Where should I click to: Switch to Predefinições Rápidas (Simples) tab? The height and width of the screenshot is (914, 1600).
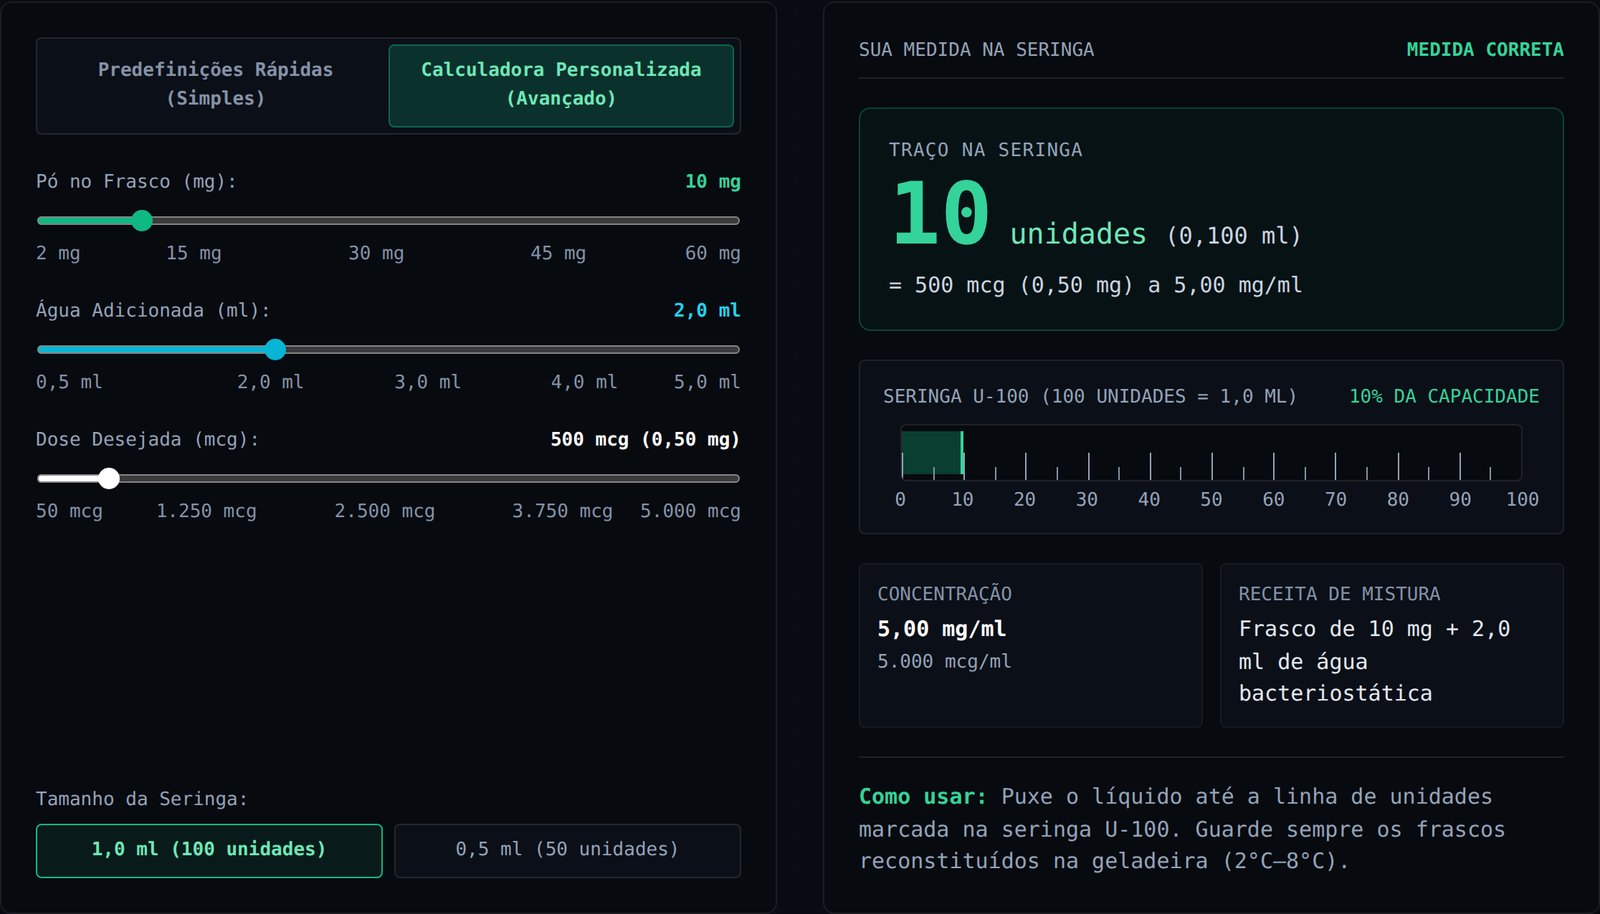point(215,85)
